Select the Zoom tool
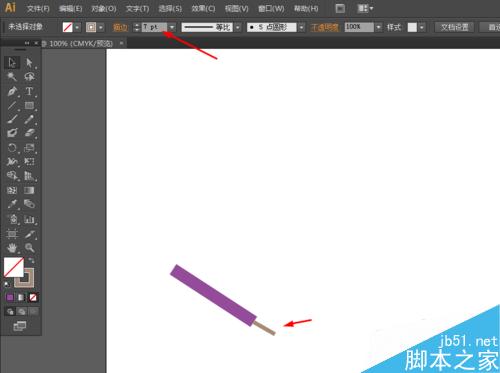 (x=29, y=248)
